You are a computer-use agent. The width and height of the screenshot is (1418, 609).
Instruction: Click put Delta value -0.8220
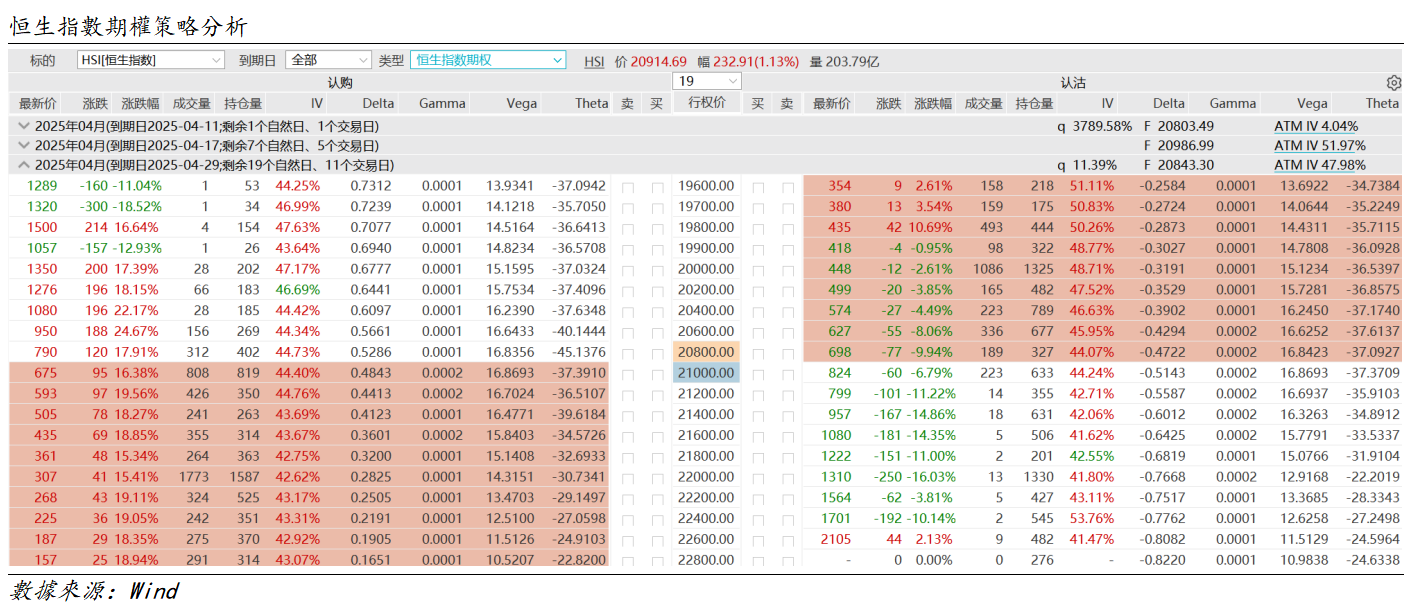[1163, 560]
